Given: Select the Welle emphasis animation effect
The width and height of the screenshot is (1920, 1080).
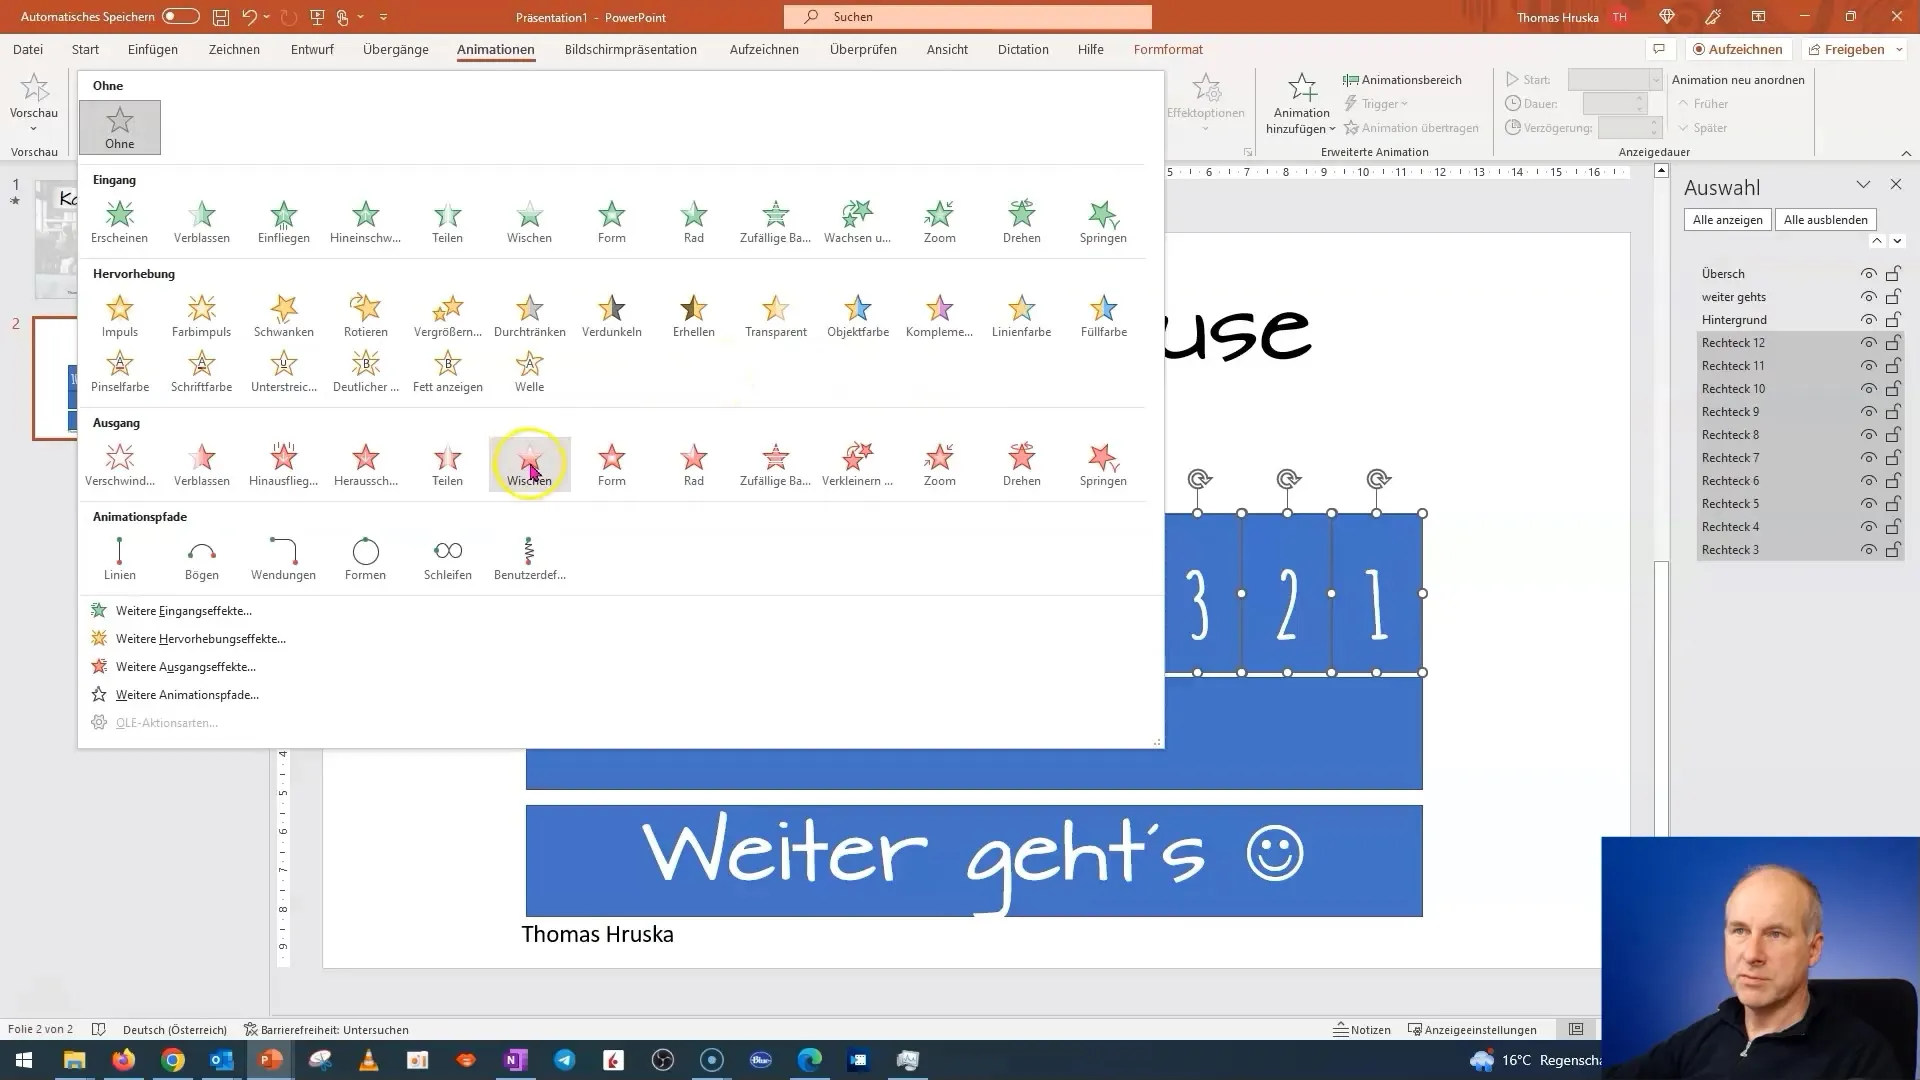Looking at the screenshot, I should click(529, 368).
